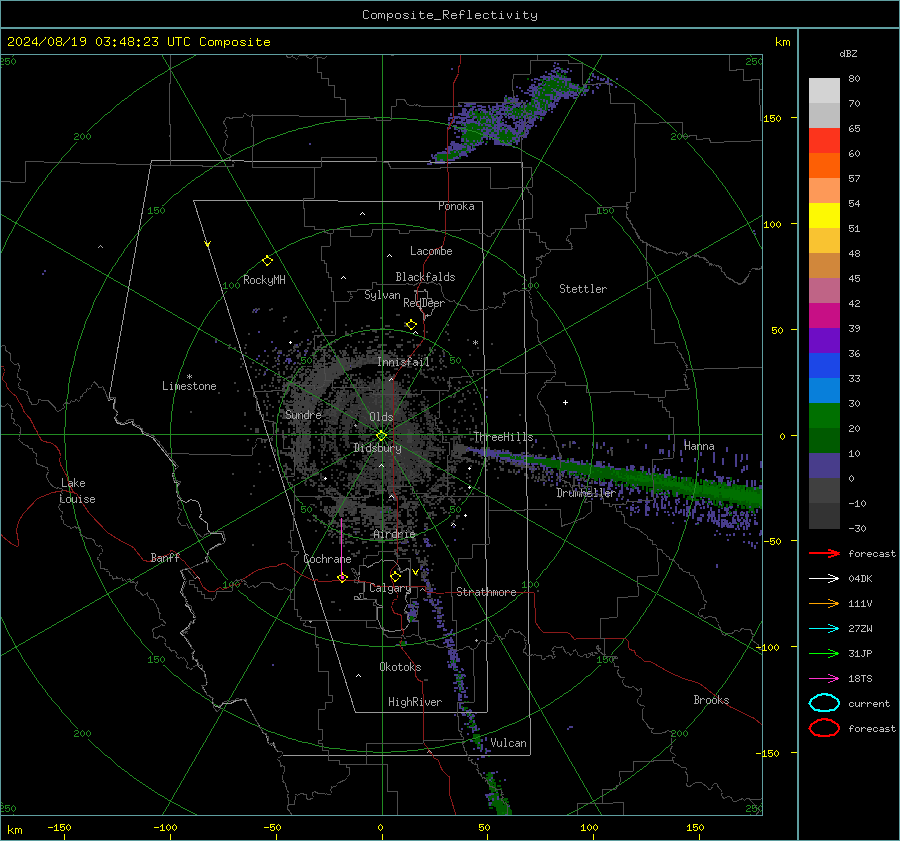Click the Okotoks town label
This screenshot has width=900, height=841.
(x=400, y=667)
